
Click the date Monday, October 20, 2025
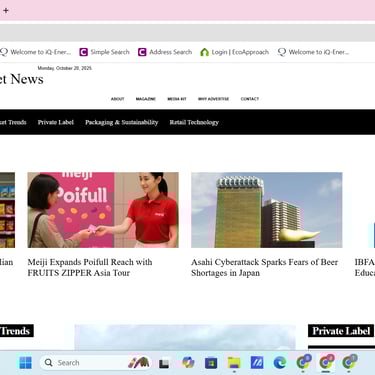(64, 68)
